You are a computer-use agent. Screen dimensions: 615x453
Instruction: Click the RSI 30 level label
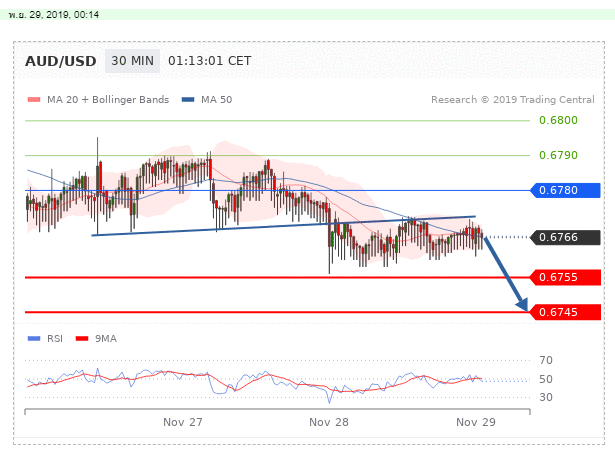(x=546, y=397)
